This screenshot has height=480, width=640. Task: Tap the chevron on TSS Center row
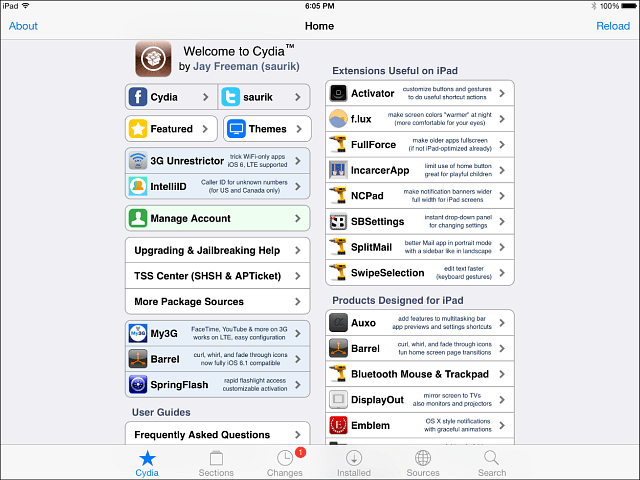[298, 276]
